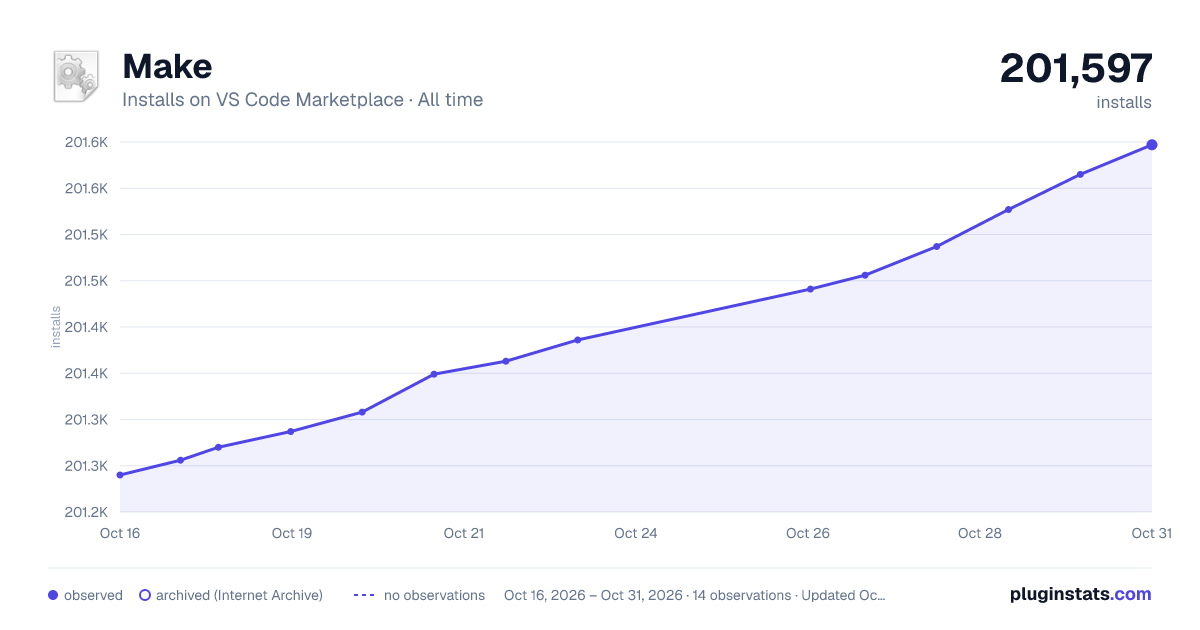Viewport: 1200px width, 630px height.
Task: Click the filled observed legend dot
Action: coord(53,595)
